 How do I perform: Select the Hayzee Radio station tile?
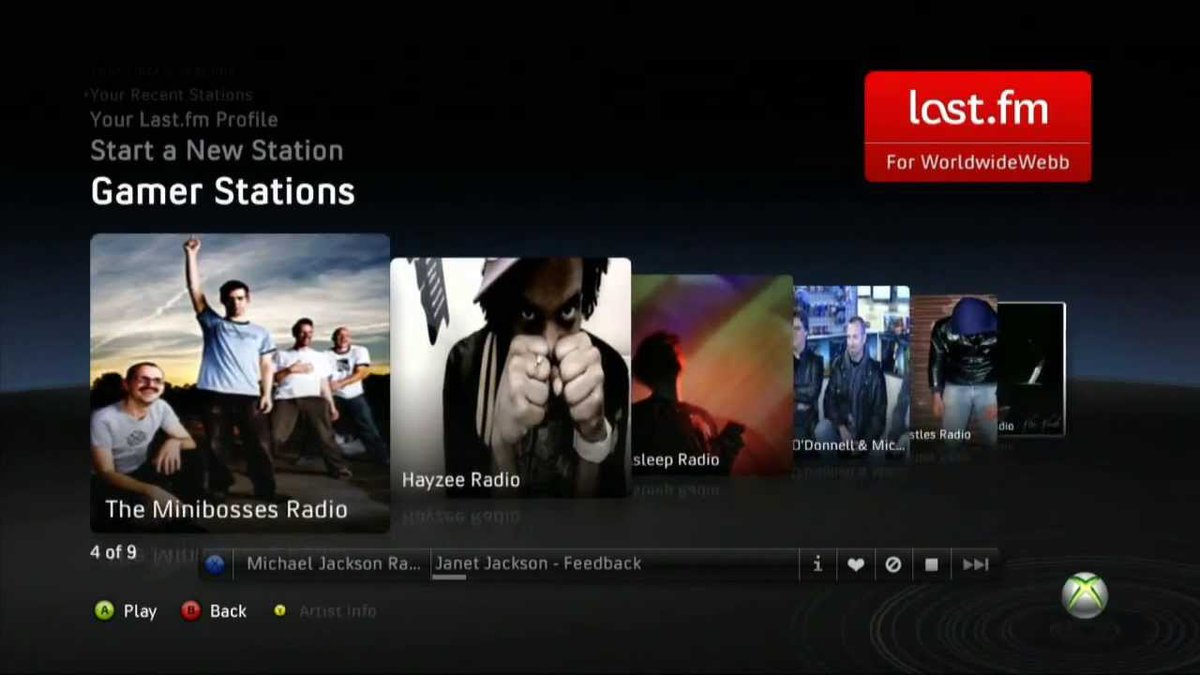(x=510, y=378)
